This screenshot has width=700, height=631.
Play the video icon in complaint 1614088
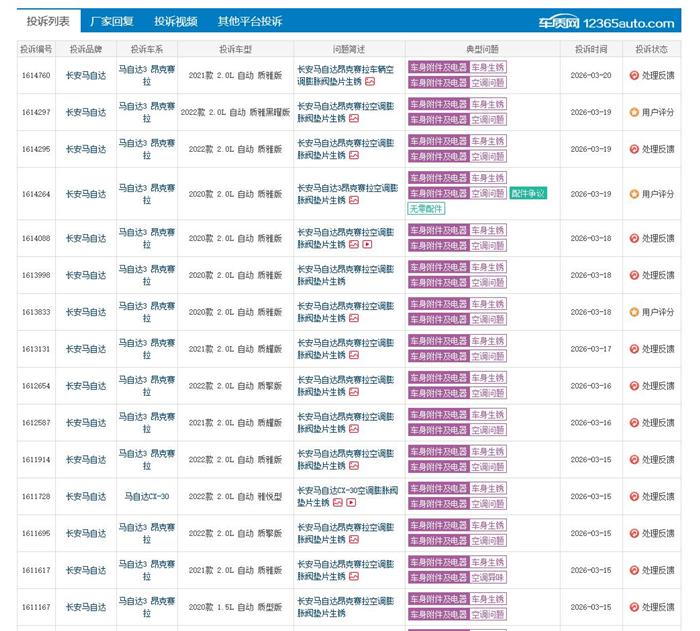(367, 244)
